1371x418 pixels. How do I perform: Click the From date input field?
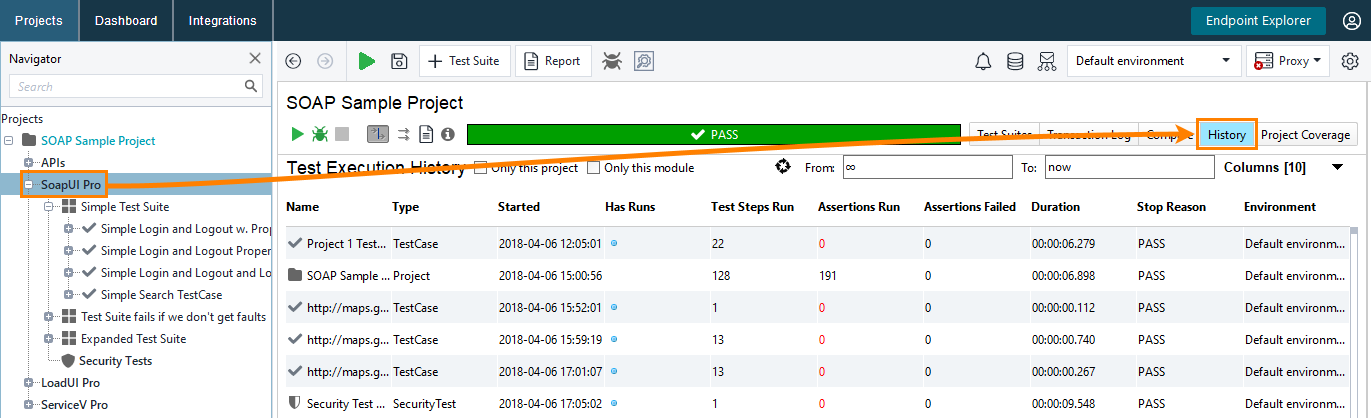926,168
